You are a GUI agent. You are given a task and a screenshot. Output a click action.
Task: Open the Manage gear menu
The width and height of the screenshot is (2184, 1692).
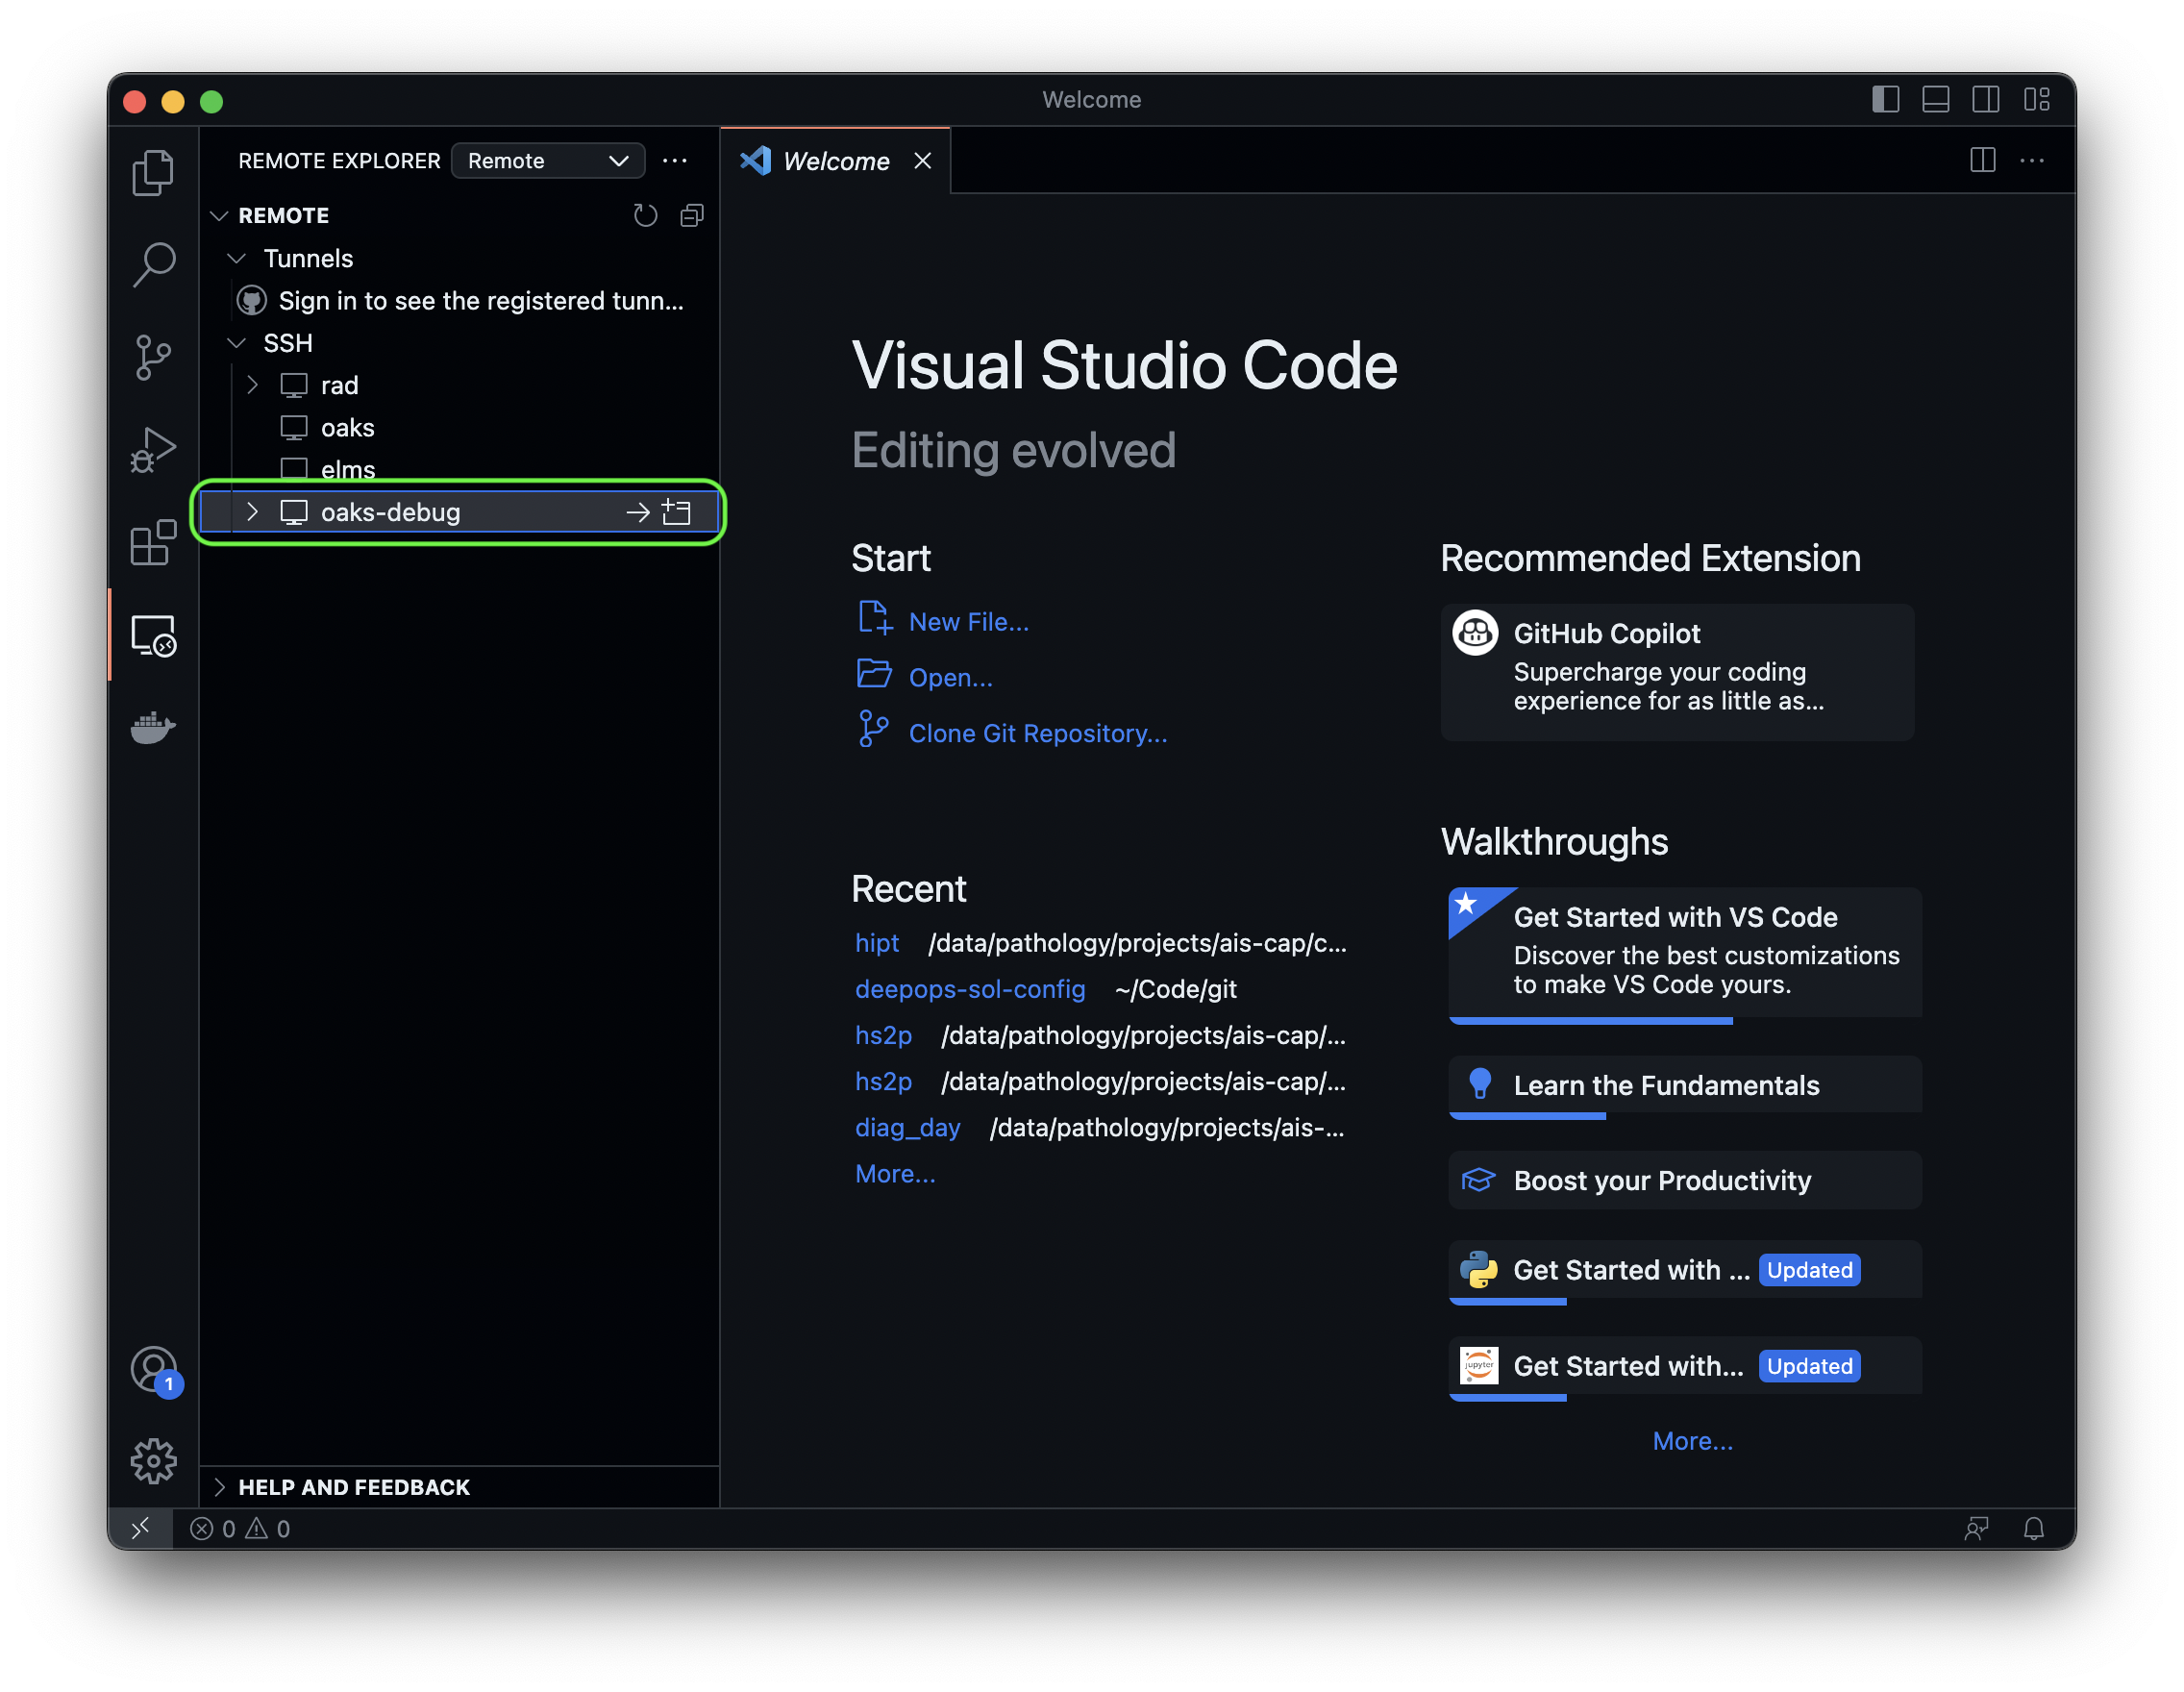pyautogui.click(x=153, y=1461)
